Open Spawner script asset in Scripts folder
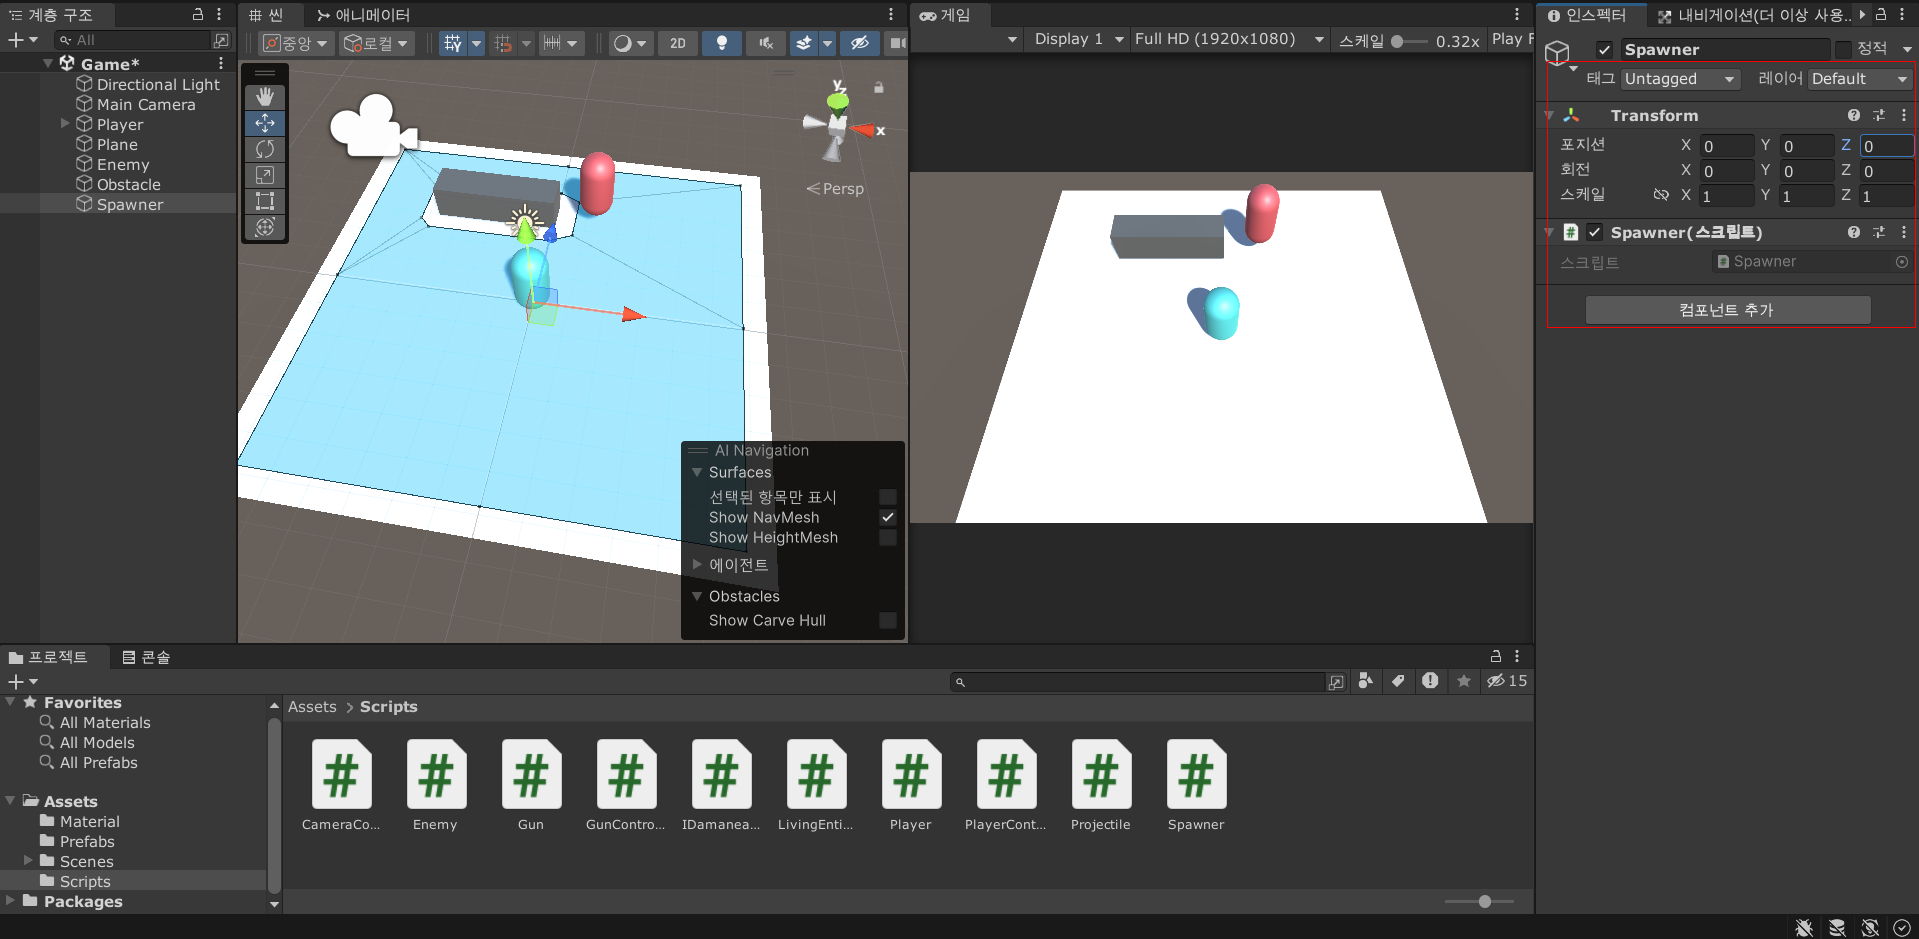This screenshot has width=1919, height=939. click(x=1196, y=785)
